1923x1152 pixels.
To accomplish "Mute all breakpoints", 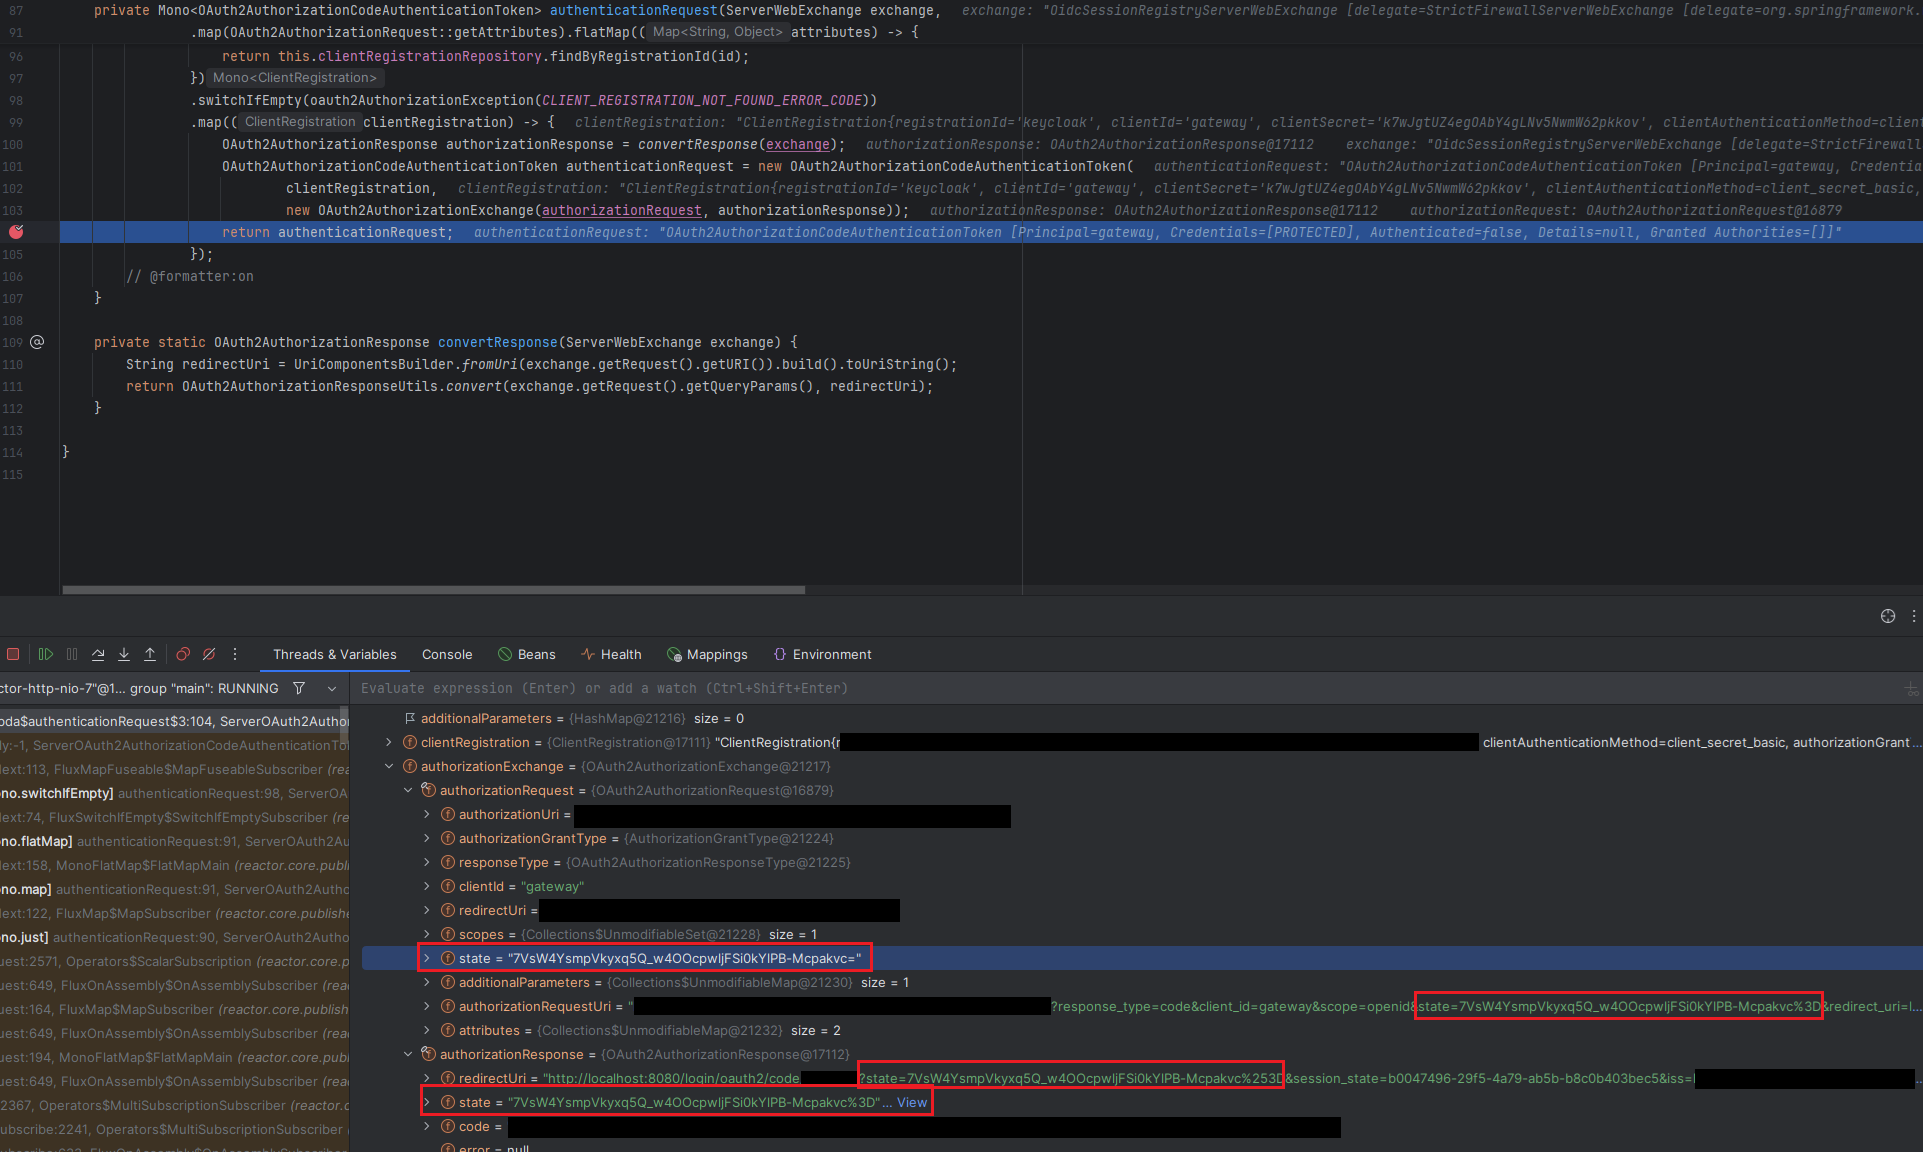I will tap(208, 654).
